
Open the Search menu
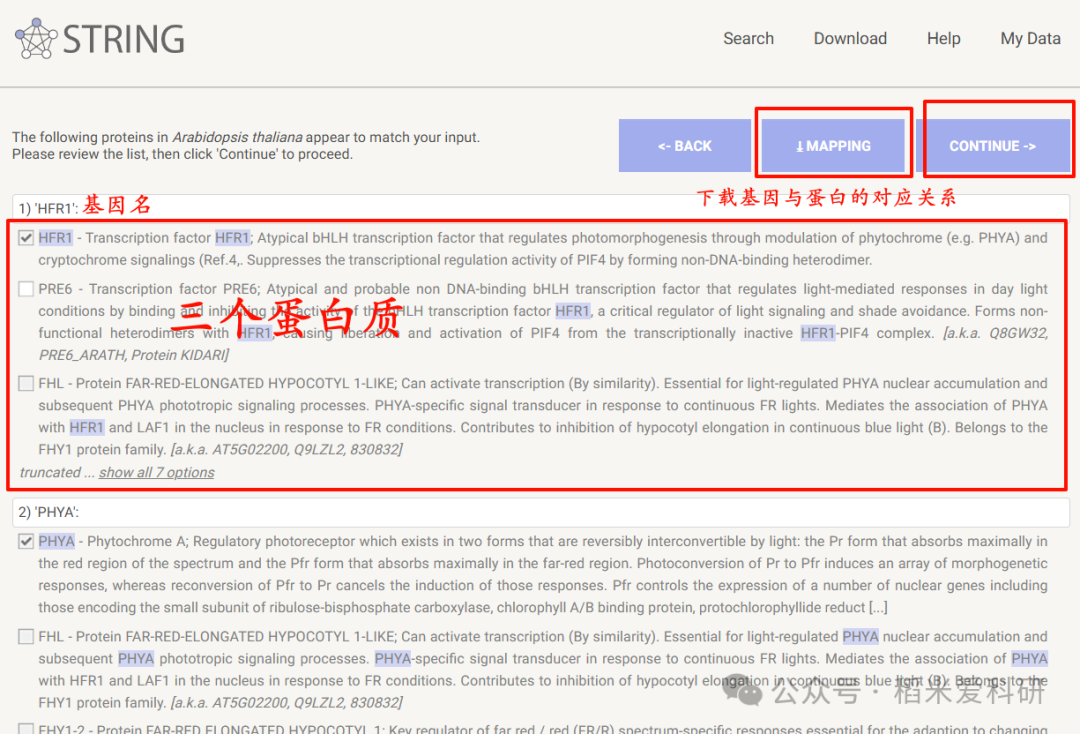[x=748, y=39]
